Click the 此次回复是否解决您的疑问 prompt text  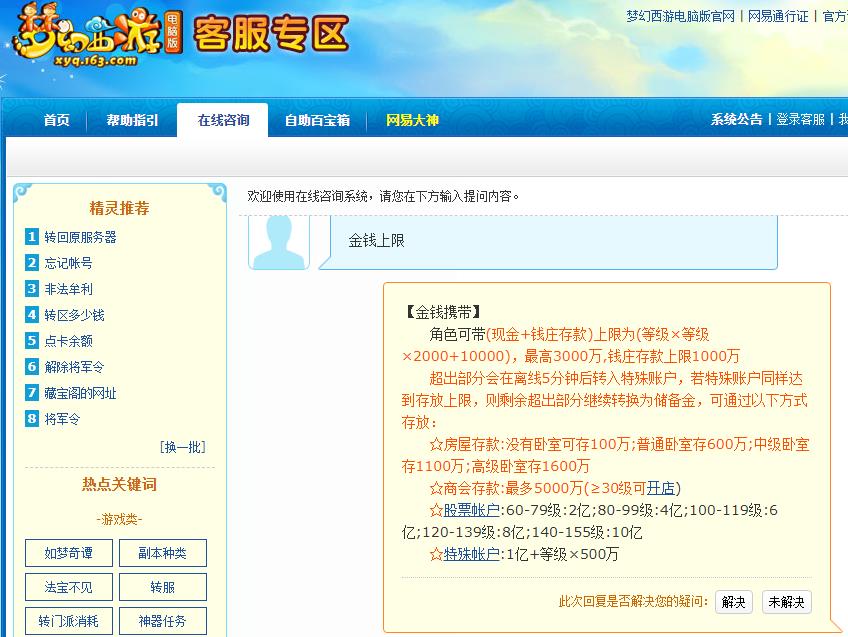point(633,602)
